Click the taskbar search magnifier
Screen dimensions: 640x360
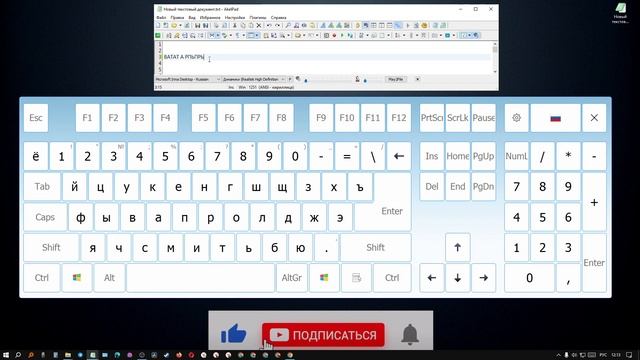tap(18, 355)
